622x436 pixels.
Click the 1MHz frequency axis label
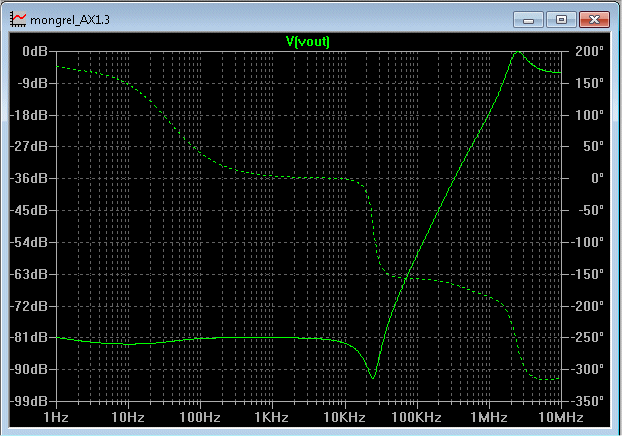[x=489, y=417]
